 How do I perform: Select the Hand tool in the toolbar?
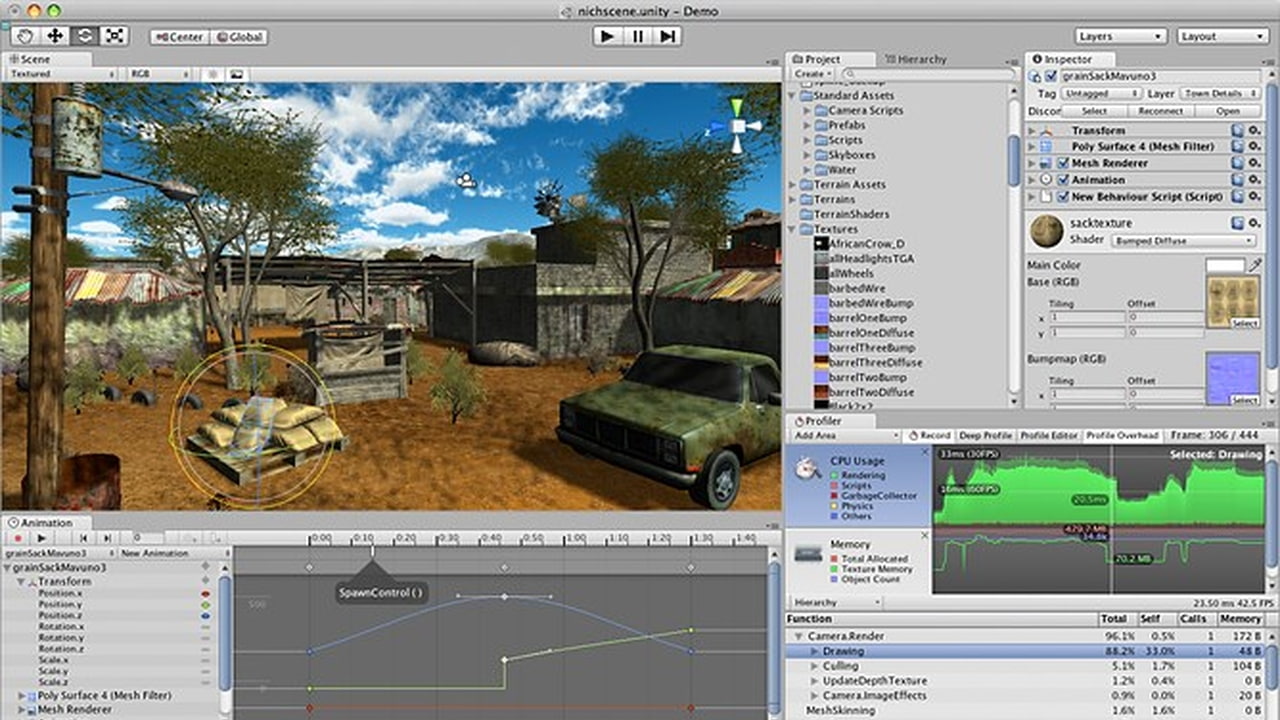pyautogui.click(x=25, y=36)
